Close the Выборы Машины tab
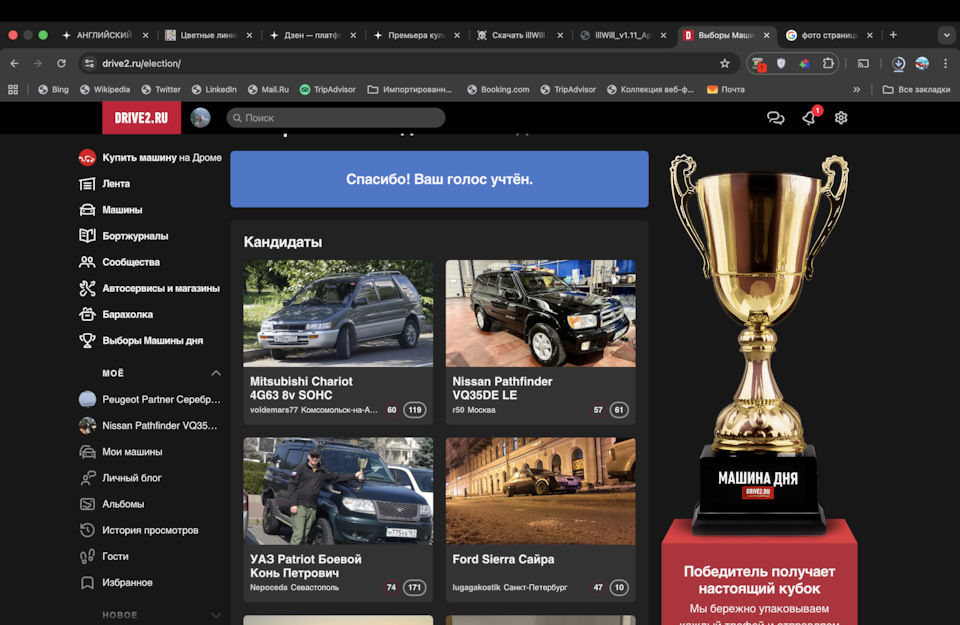The height and width of the screenshot is (625, 960). pyautogui.click(x=766, y=36)
